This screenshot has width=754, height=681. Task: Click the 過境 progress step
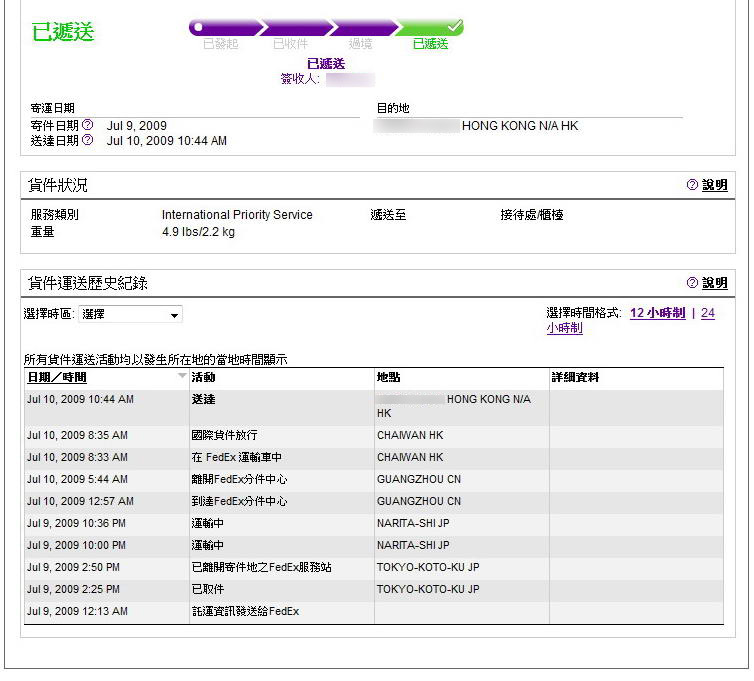tap(360, 44)
